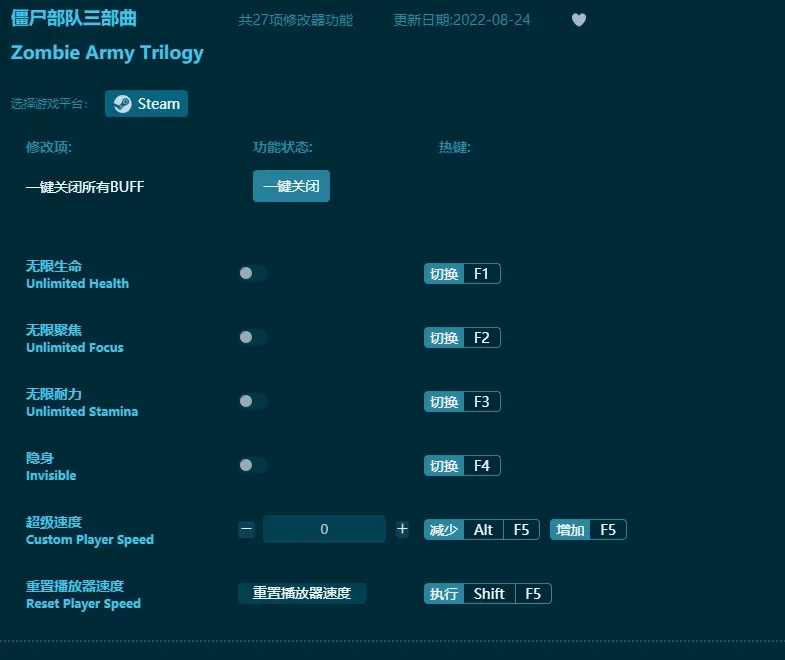Click the Custom Player Speed value field
This screenshot has width=785, height=660.
tap(324, 529)
